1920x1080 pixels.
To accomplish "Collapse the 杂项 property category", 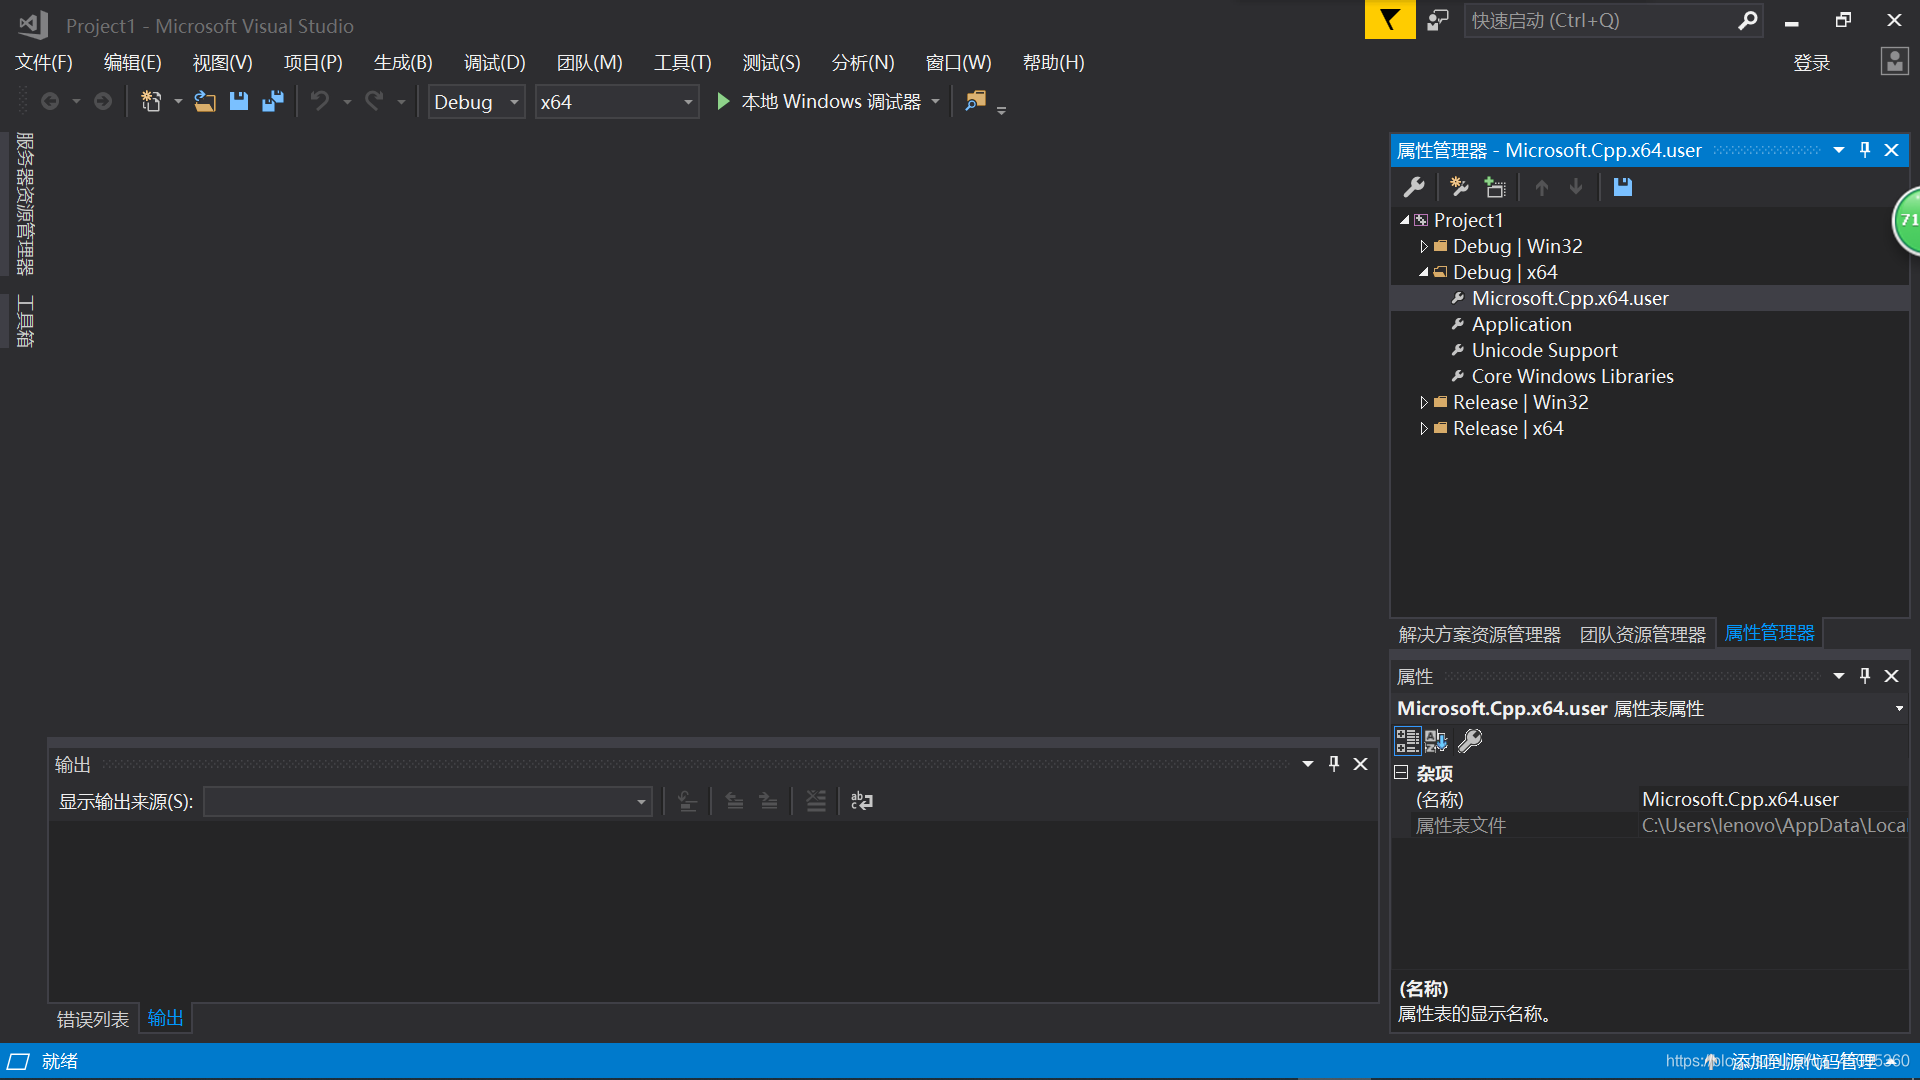I will pos(1401,773).
